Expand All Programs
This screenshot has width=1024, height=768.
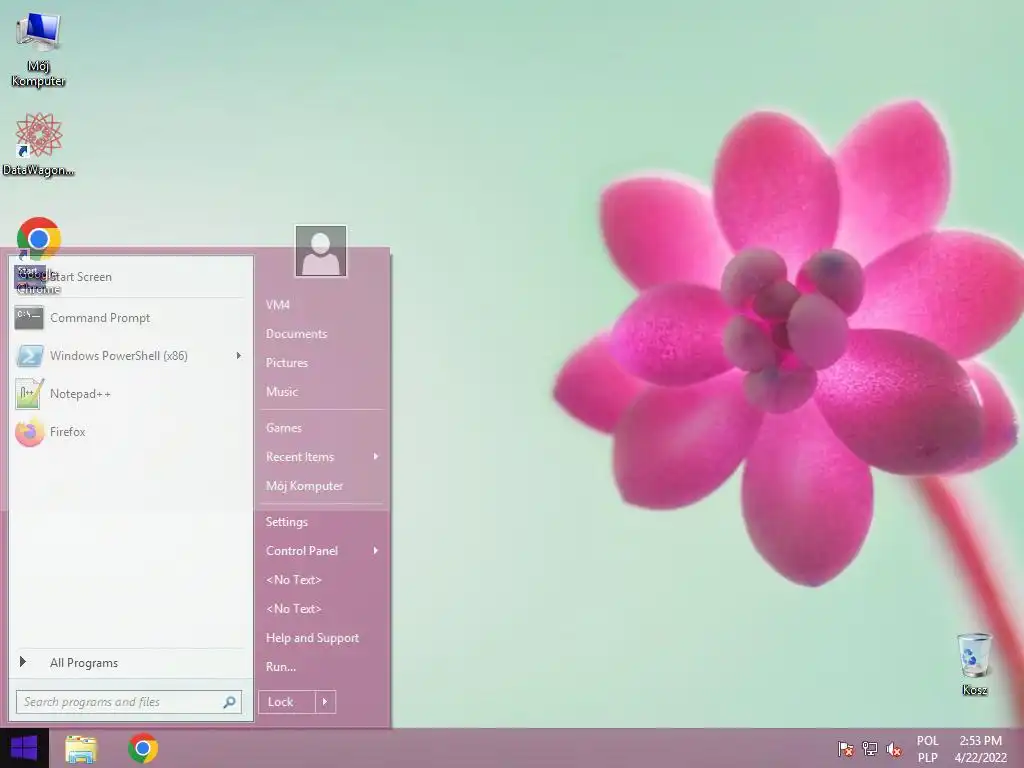[130, 663]
